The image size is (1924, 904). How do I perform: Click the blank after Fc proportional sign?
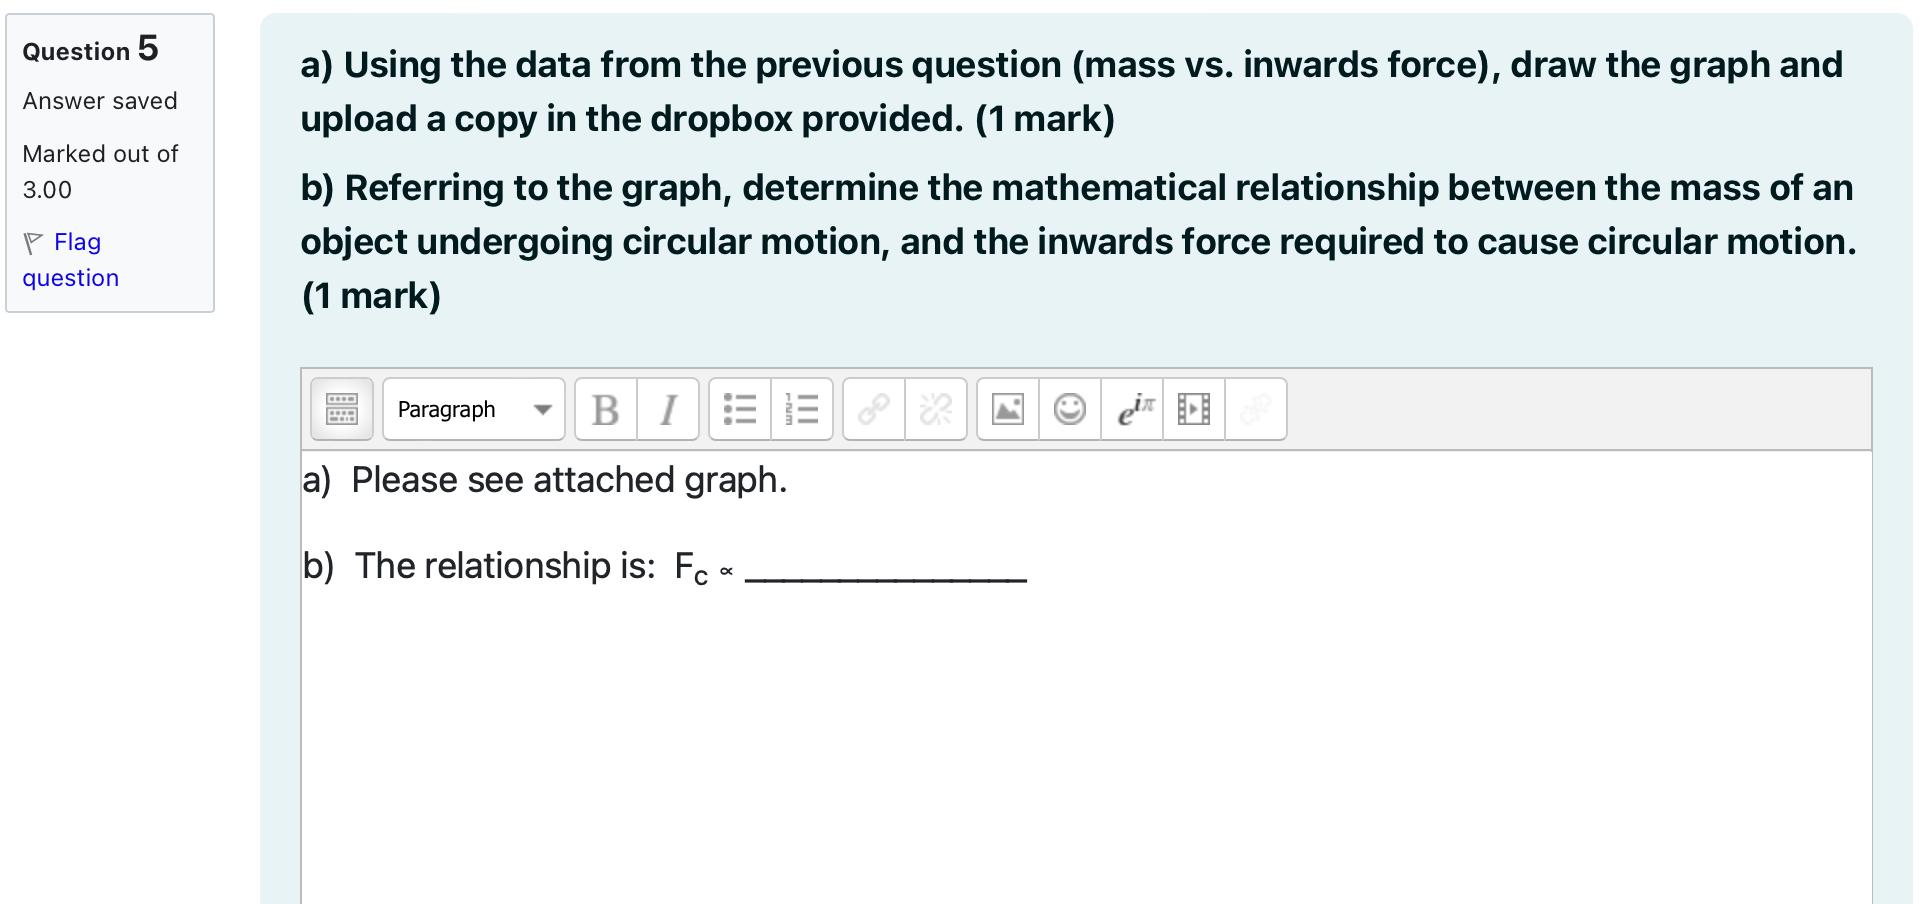tap(880, 575)
